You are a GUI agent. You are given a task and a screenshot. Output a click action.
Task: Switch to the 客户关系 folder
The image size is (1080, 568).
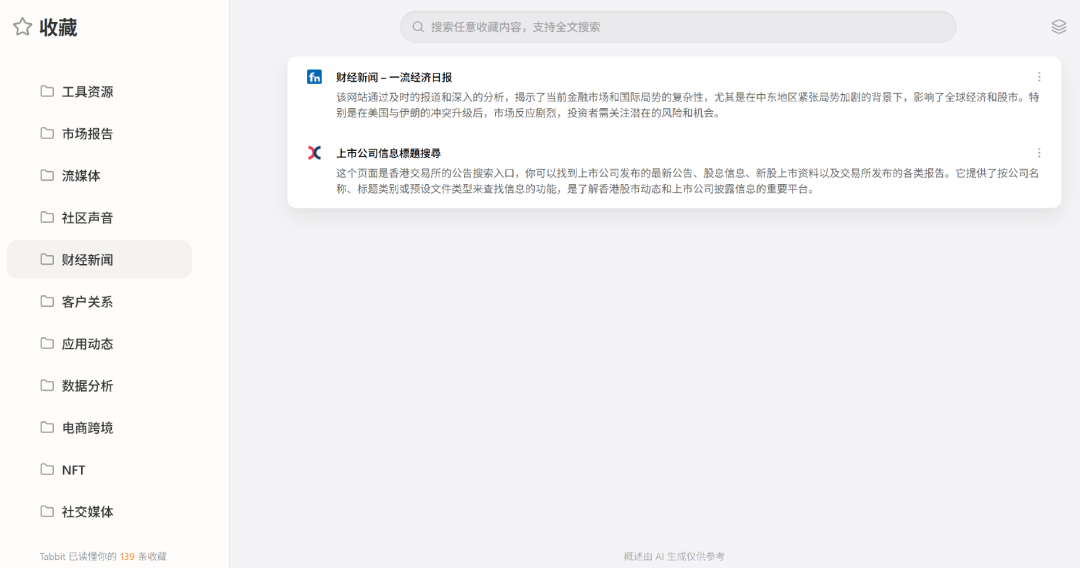click(87, 302)
